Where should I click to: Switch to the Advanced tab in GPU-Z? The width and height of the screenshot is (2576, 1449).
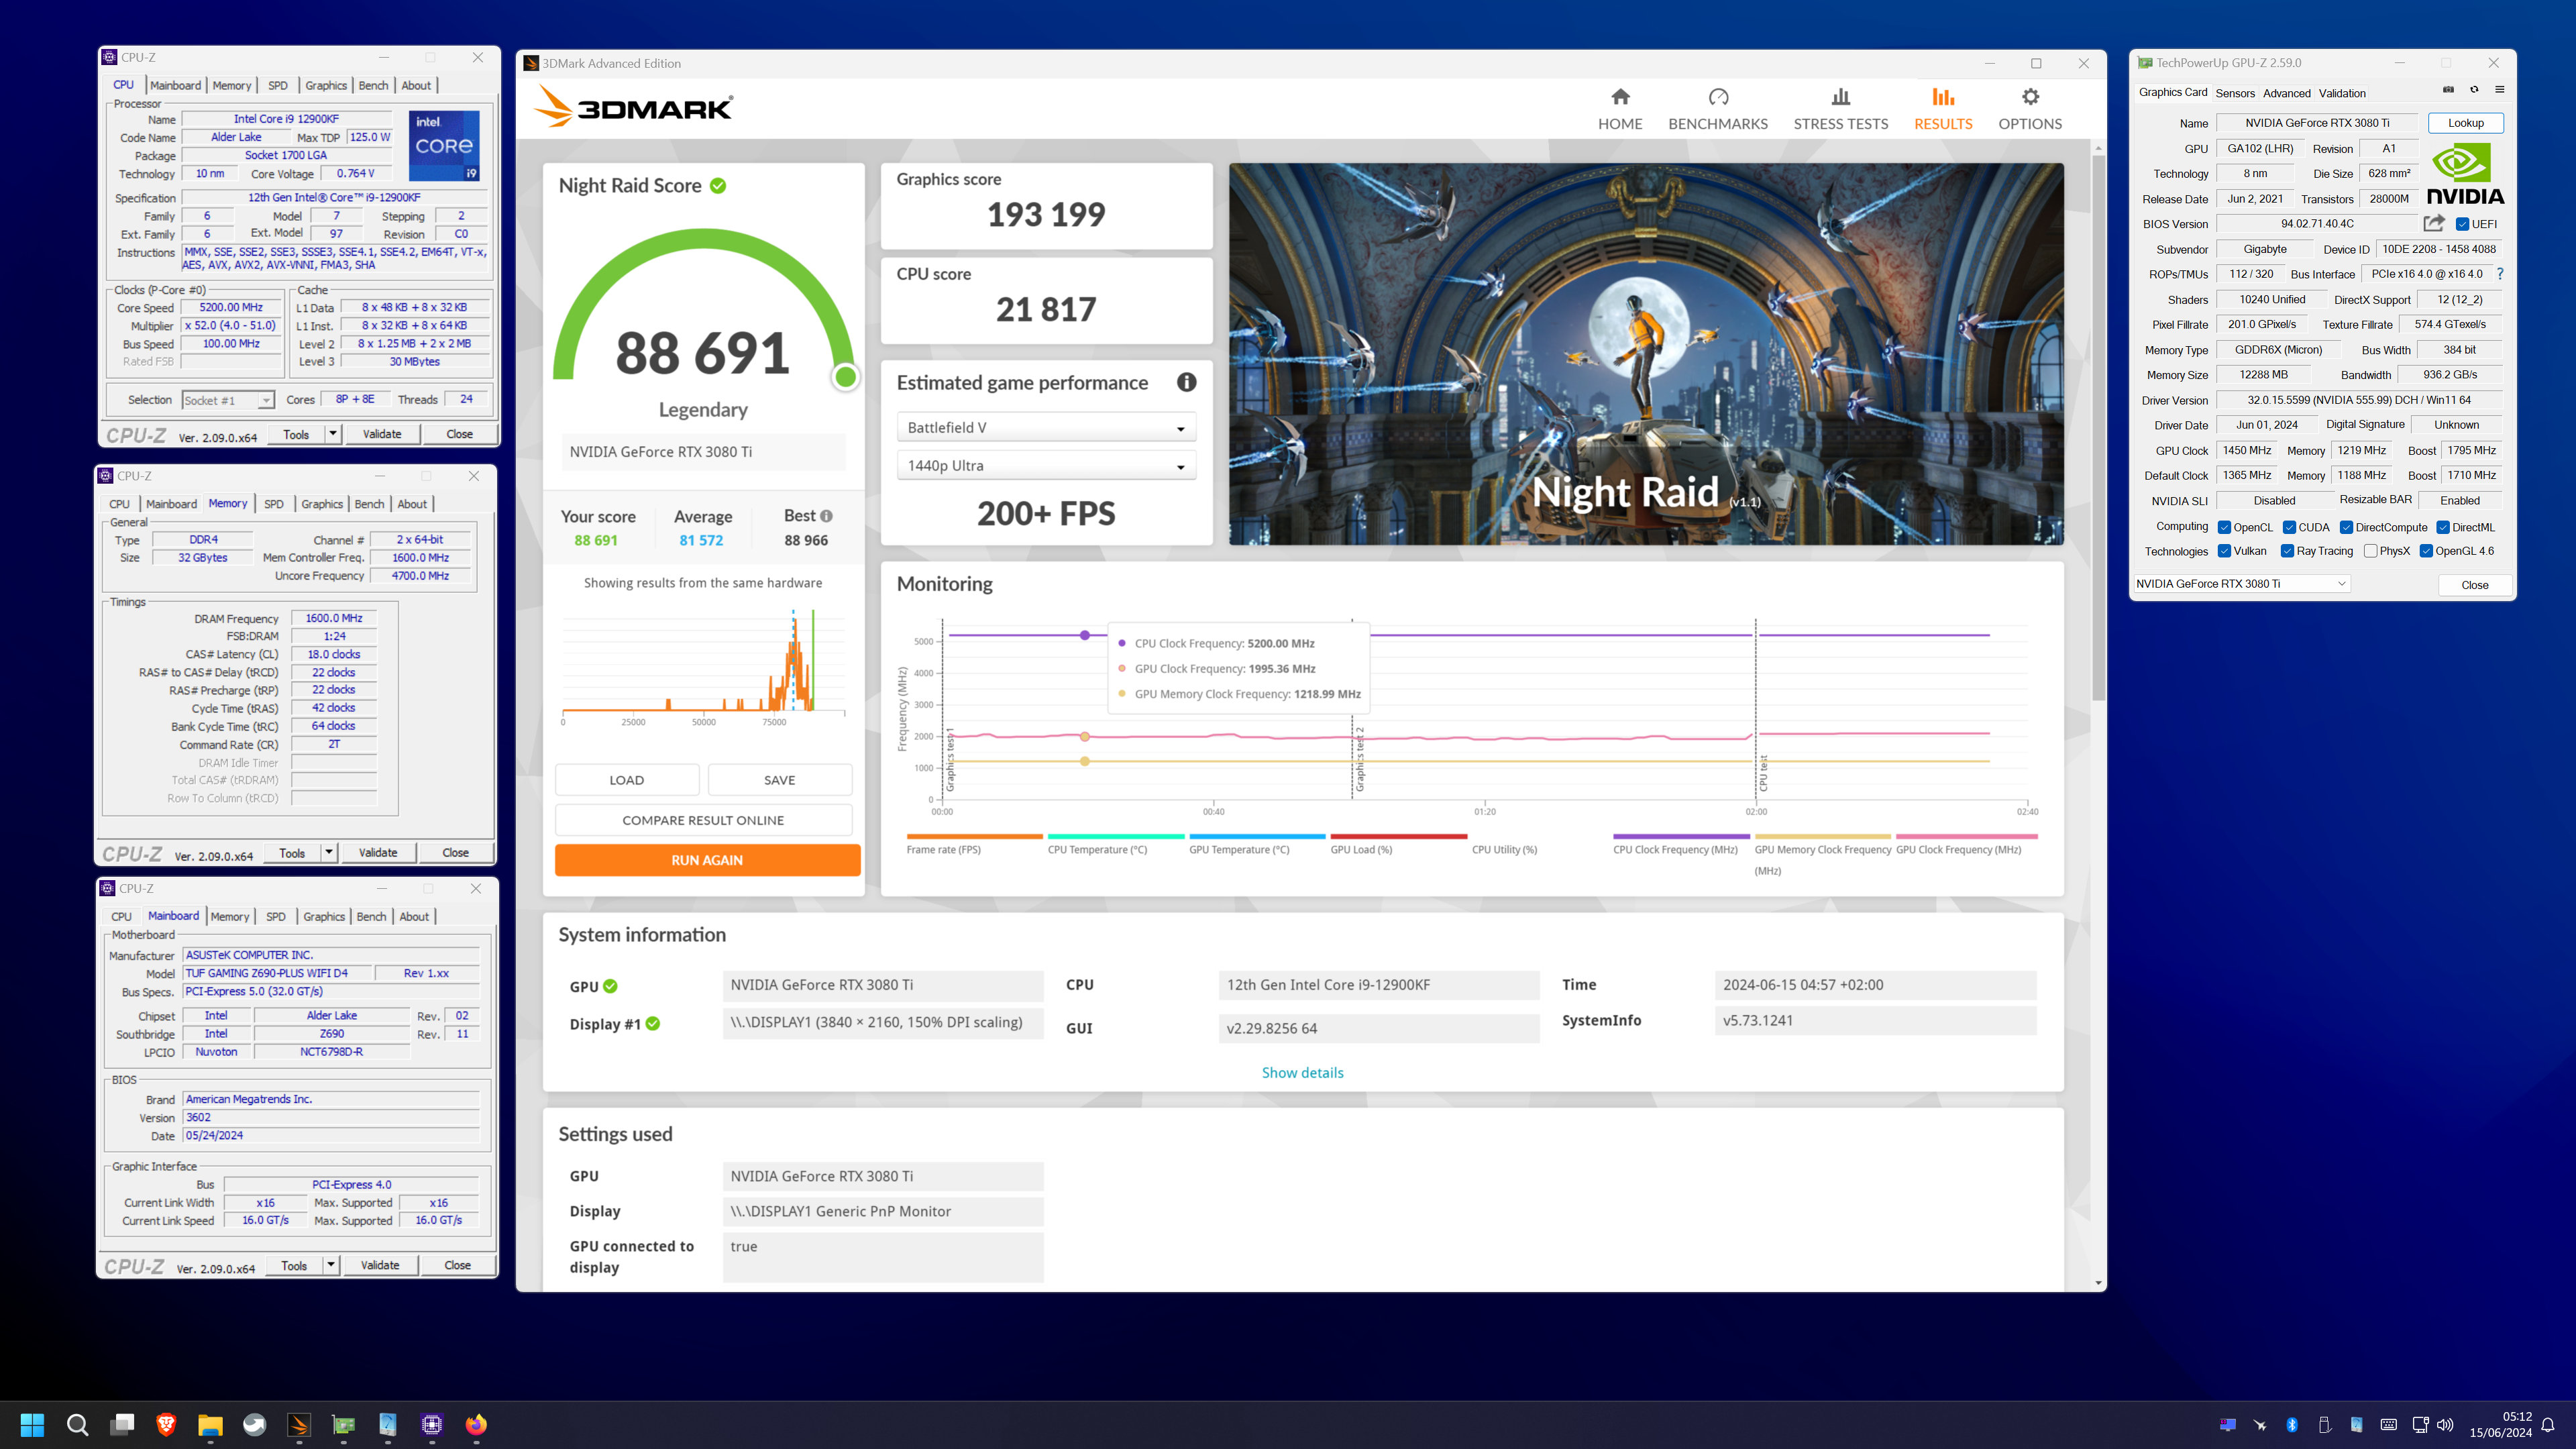[2286, 93]
